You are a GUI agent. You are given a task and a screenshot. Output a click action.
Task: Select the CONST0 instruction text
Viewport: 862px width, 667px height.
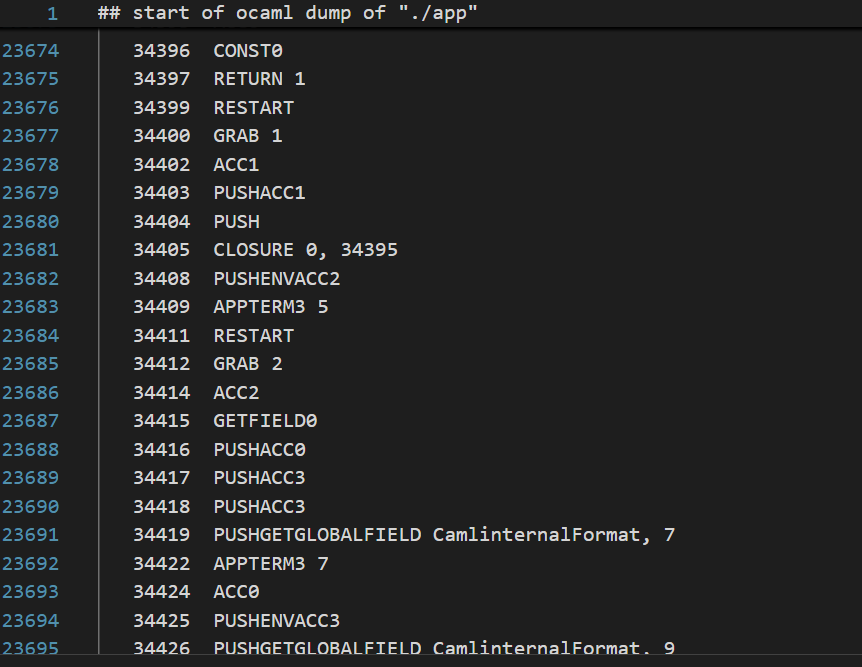(245, 50)
